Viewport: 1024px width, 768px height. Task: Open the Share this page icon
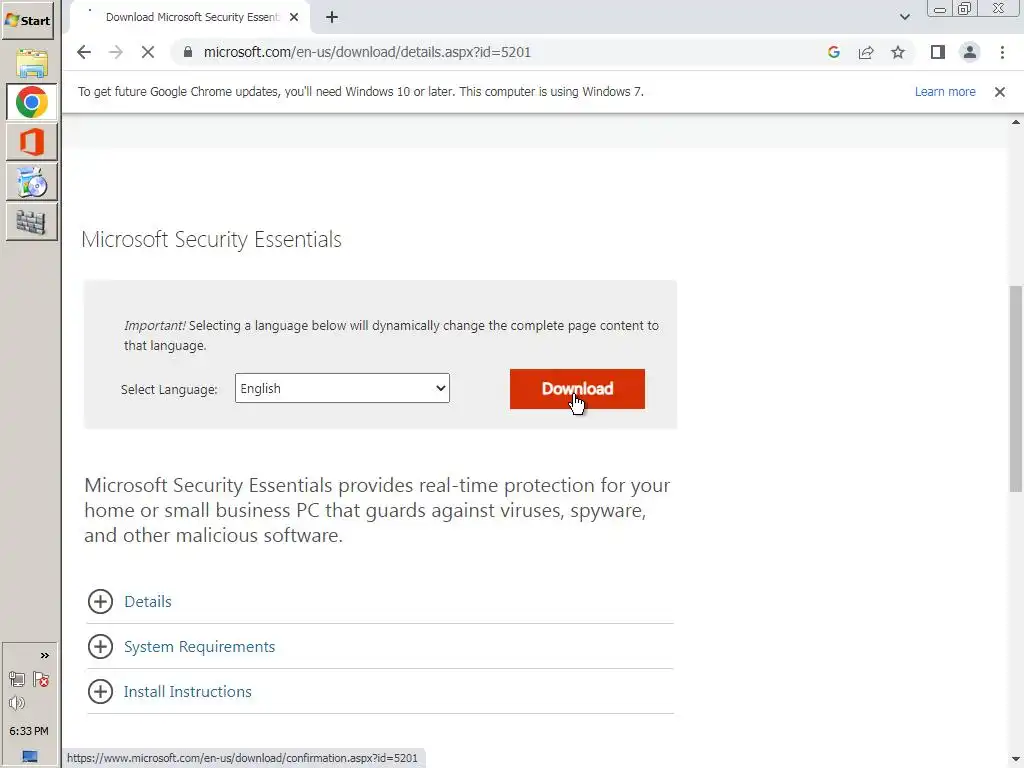[866, 53]
